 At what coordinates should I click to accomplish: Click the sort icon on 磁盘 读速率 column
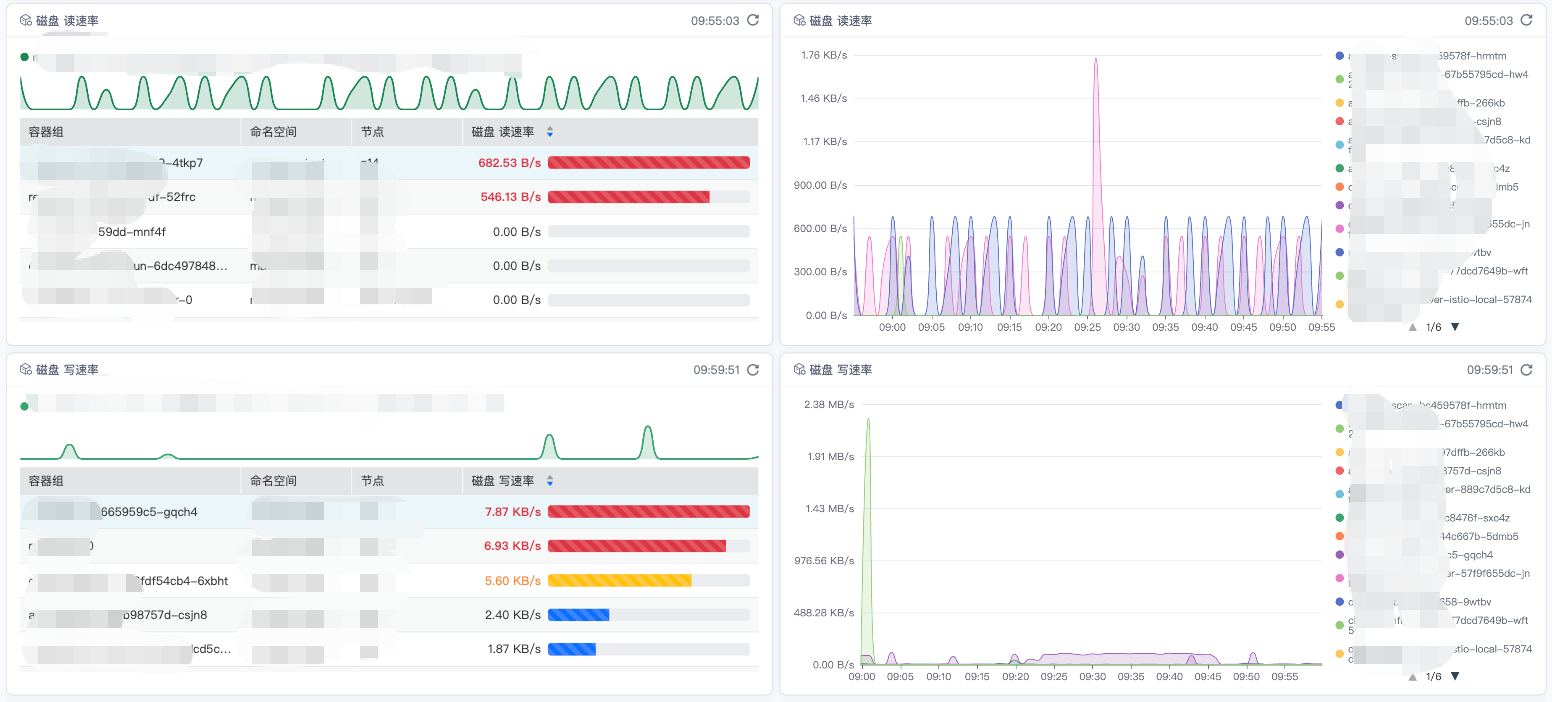(549, 132)
